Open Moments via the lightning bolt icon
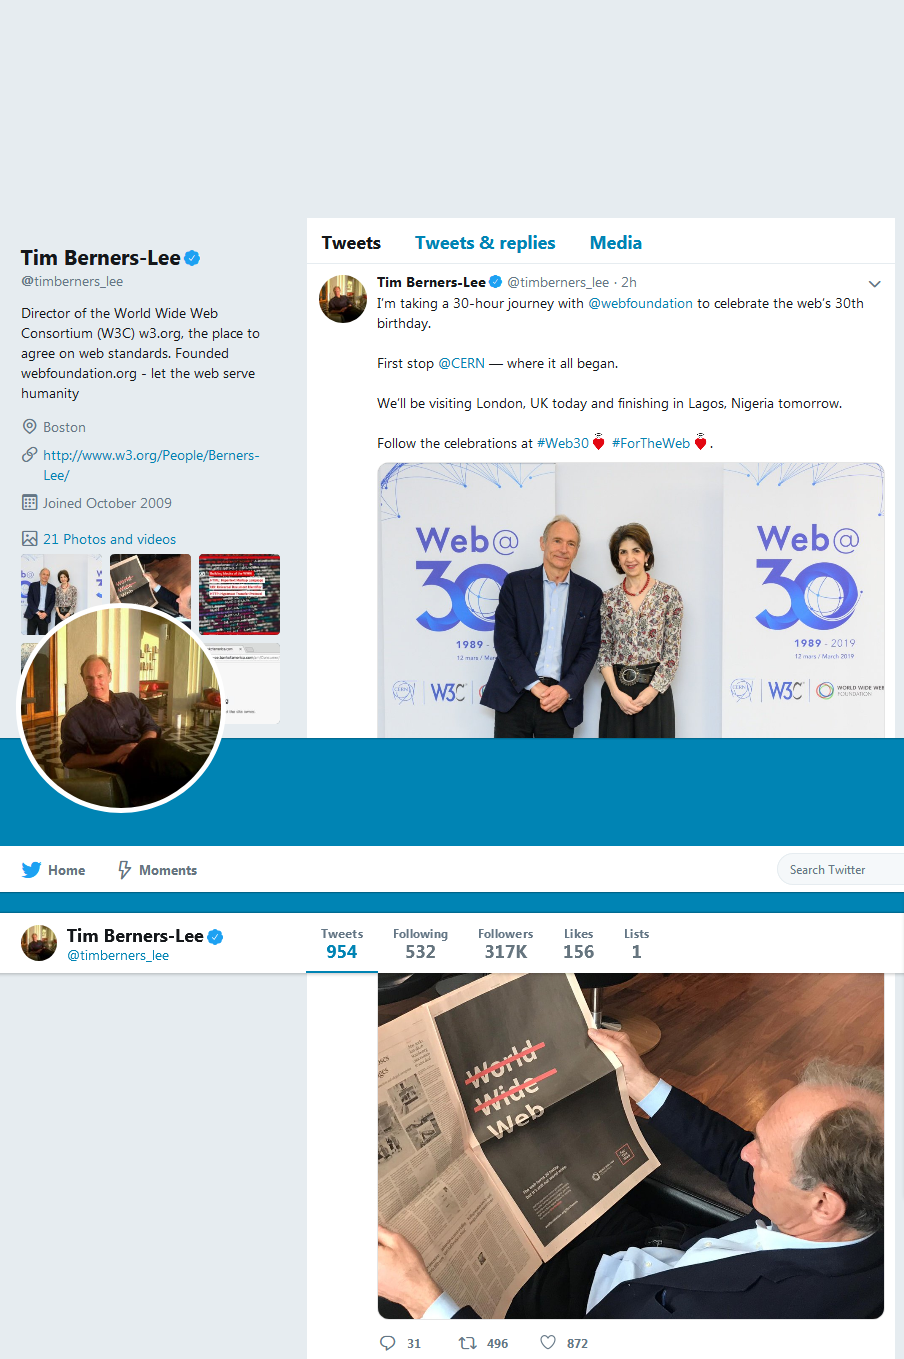904x1359 pixels. tap(125, 870)
